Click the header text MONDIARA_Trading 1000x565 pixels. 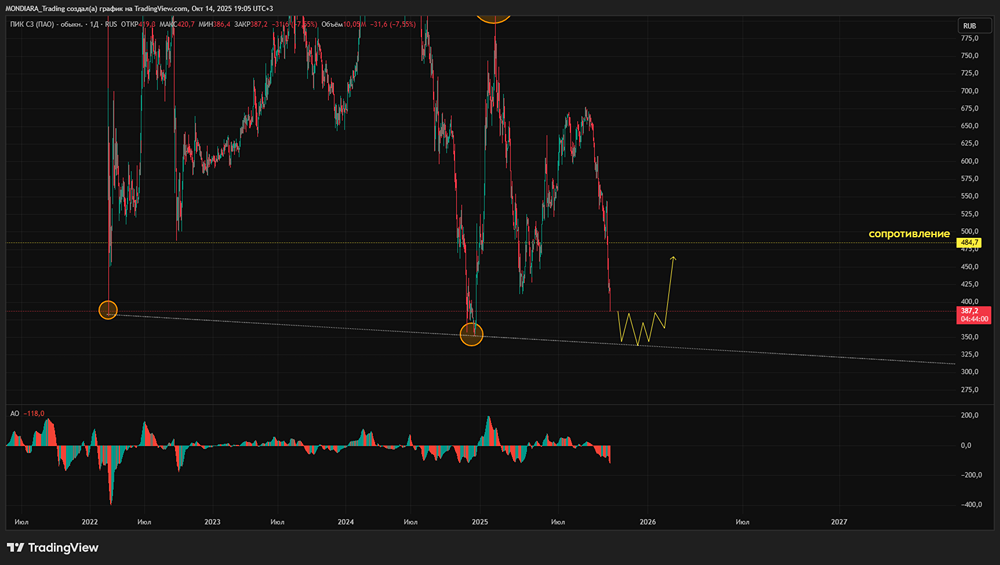point(35,8)
